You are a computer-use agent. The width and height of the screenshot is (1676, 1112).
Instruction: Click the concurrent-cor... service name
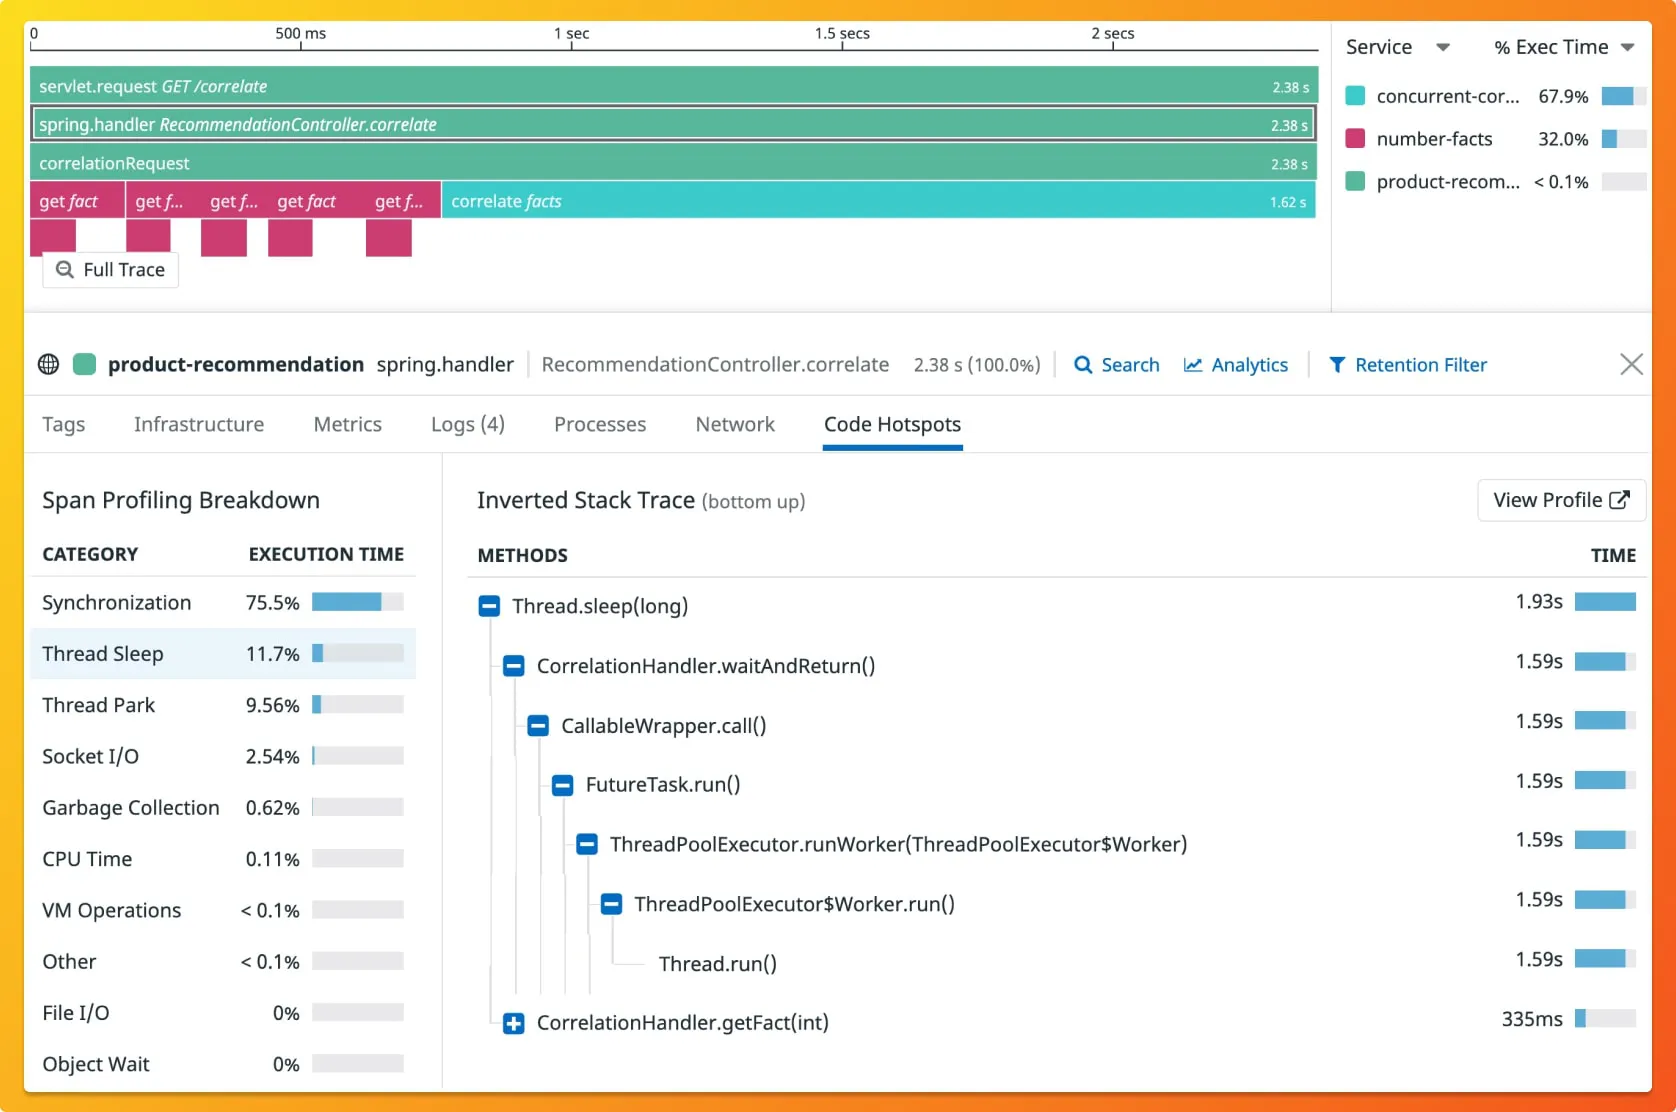tap(1447, 96)
